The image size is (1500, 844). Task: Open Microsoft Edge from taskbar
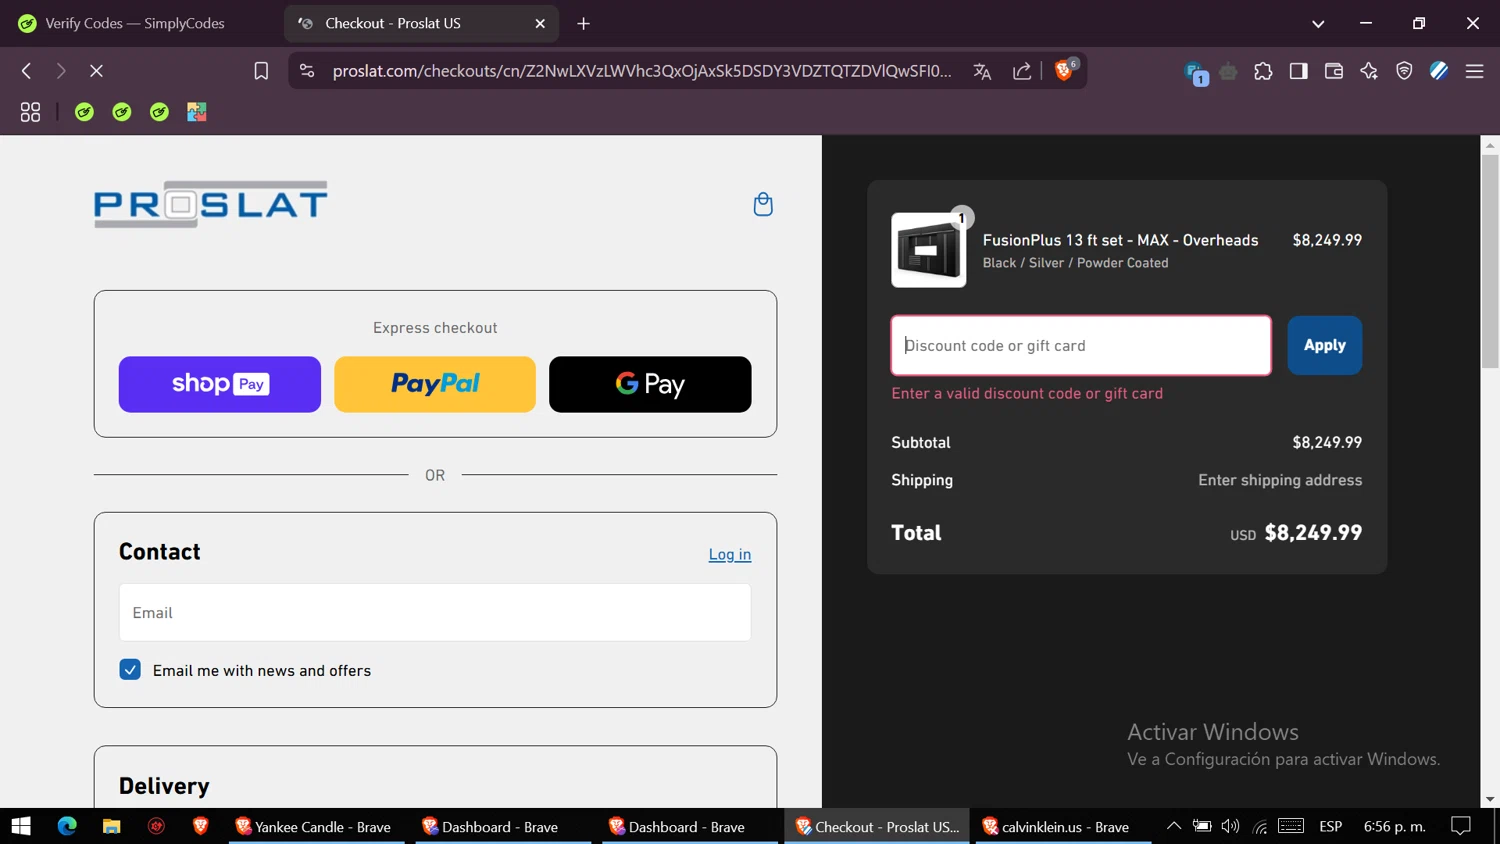[x=67, y=826]
